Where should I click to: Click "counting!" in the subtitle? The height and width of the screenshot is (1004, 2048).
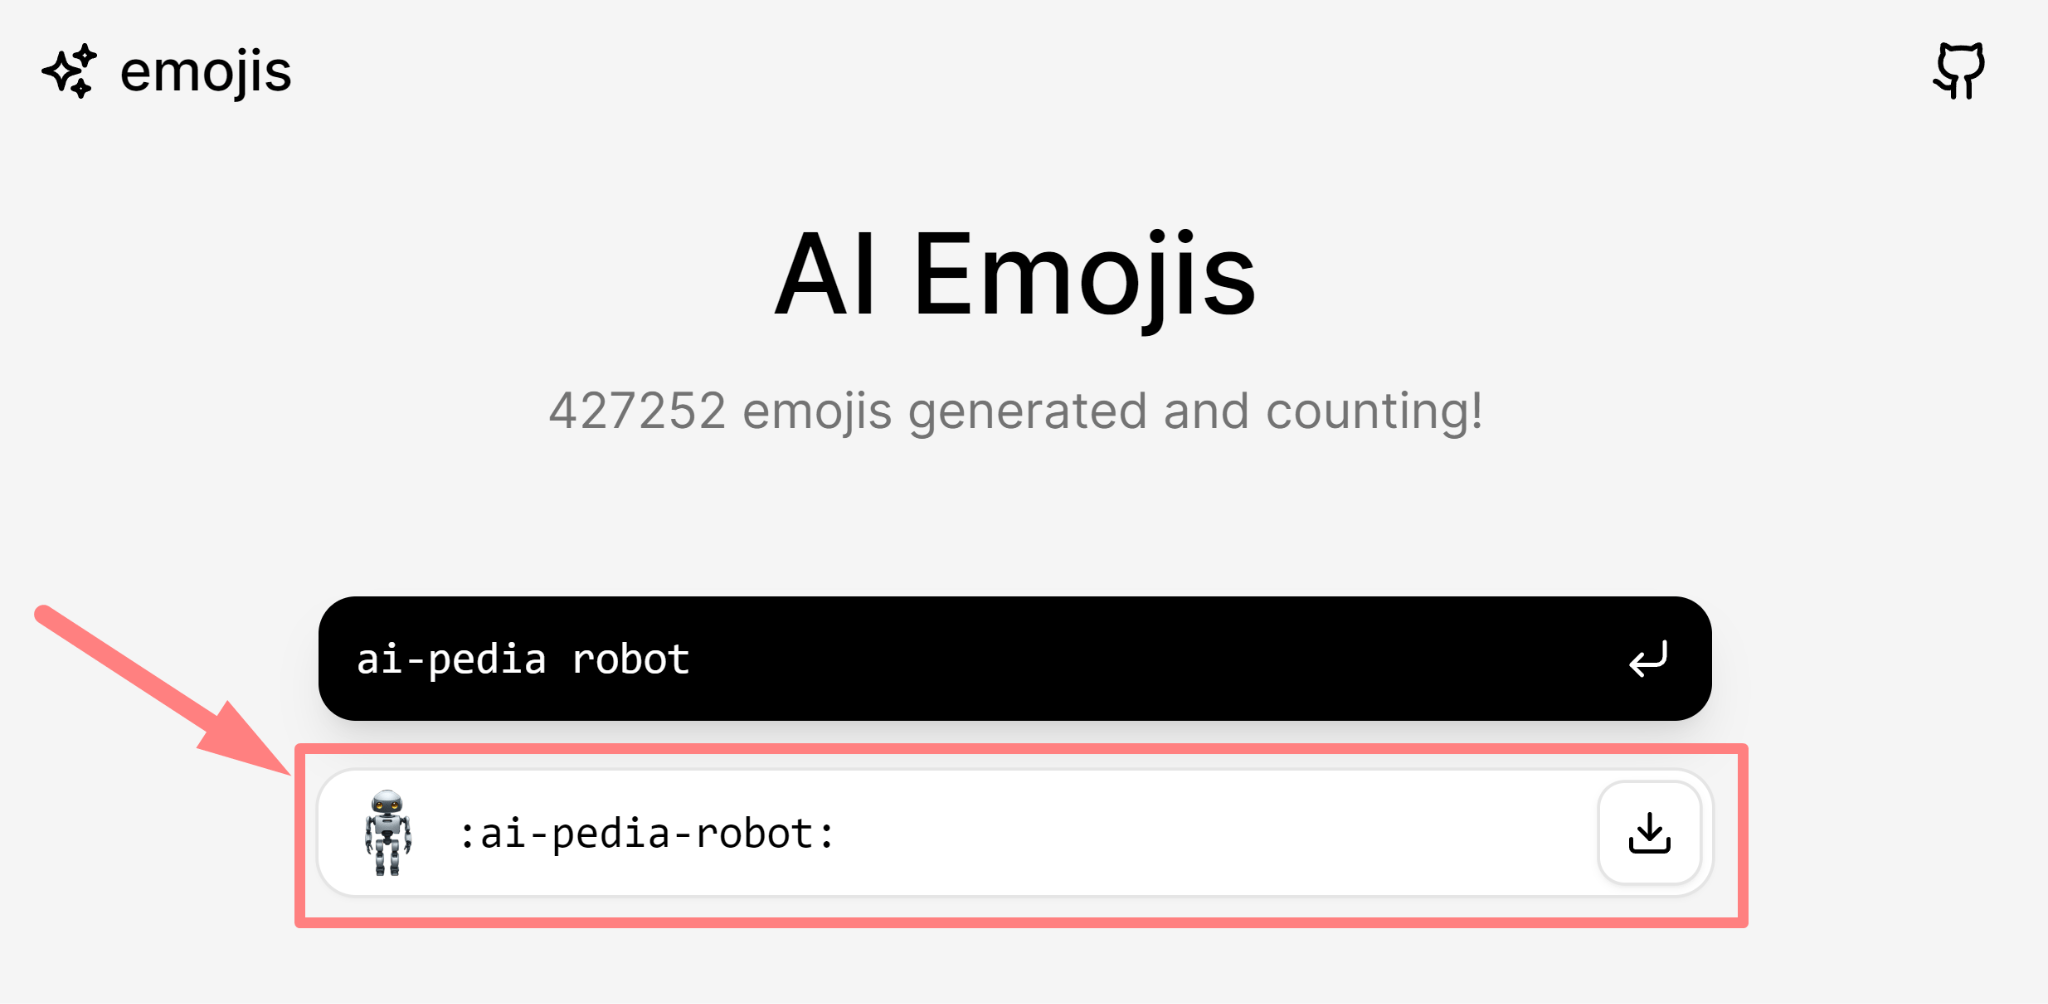[x=1374, y=411]
